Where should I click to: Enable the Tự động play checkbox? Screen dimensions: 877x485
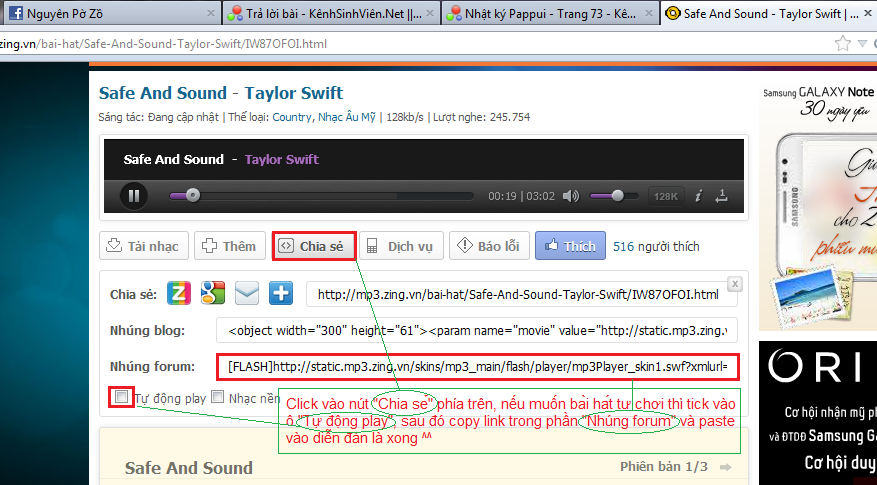coord(121,397)
